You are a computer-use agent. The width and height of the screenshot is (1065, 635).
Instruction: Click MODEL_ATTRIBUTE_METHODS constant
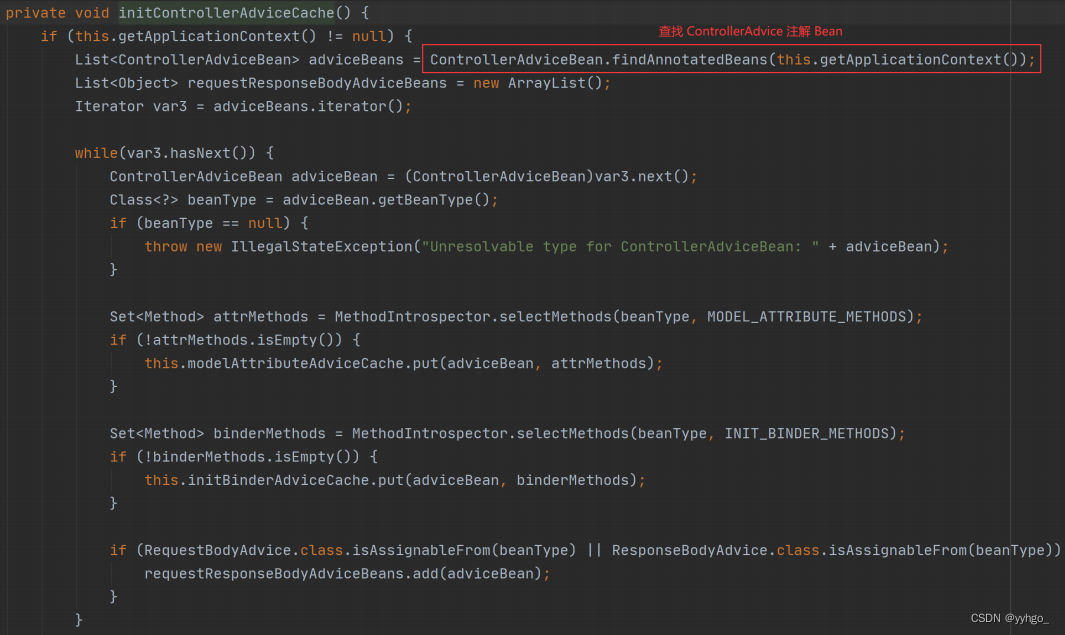[807, 316]
